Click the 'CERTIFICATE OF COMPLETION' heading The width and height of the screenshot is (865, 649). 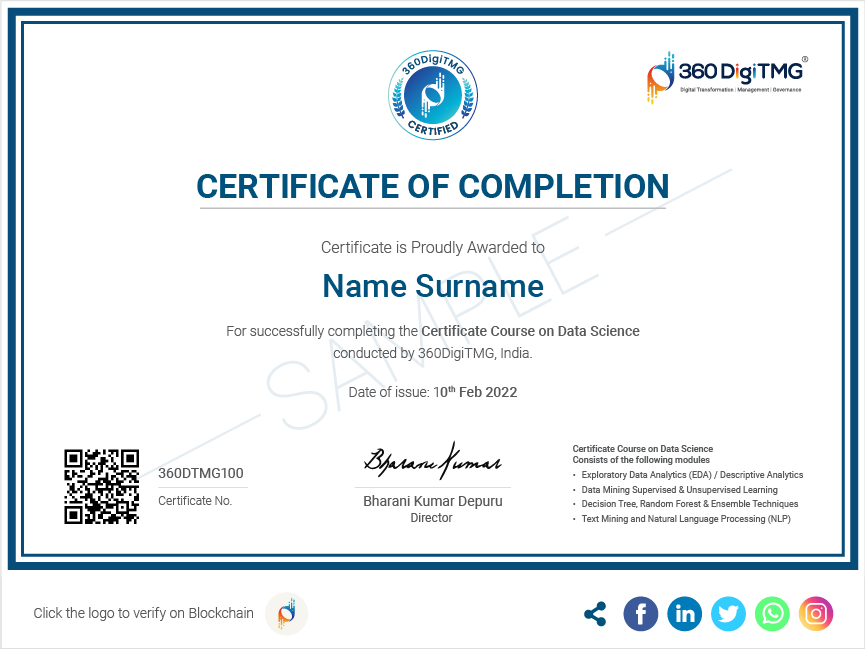(x=433, y=187)
